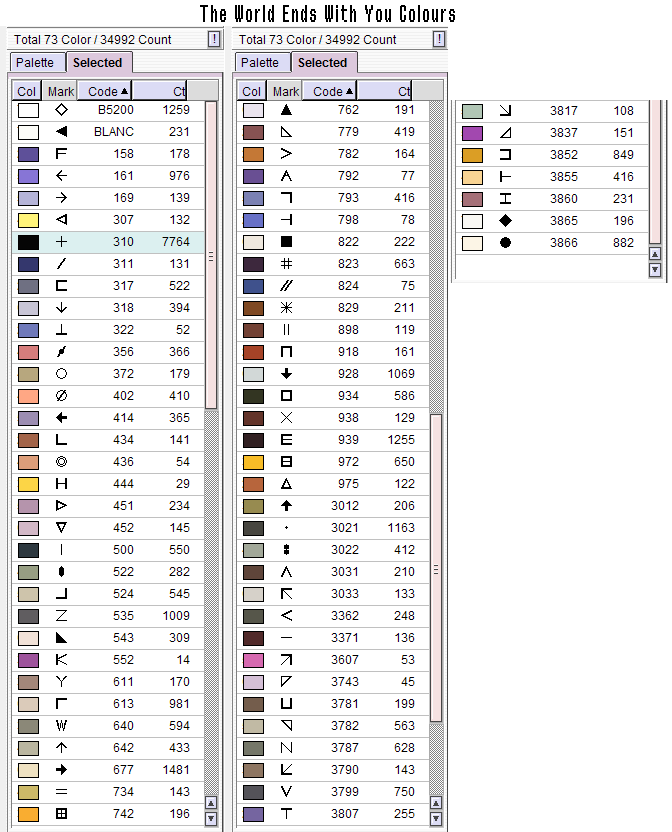672x832 pixels.
Task: Click the scroll down arrow in the middle panel
Action: [436, 818]
